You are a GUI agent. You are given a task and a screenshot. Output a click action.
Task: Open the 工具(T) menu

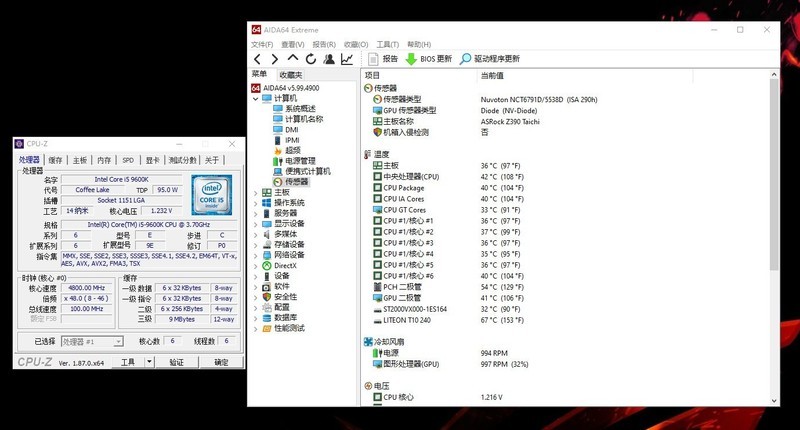tap(387, 44)
